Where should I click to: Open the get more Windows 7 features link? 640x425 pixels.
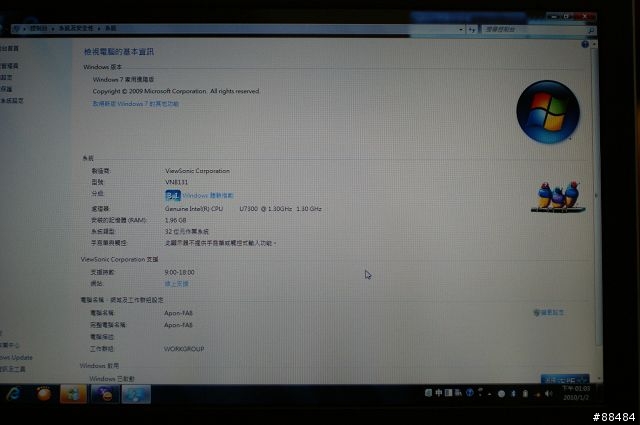coord(136,104)
